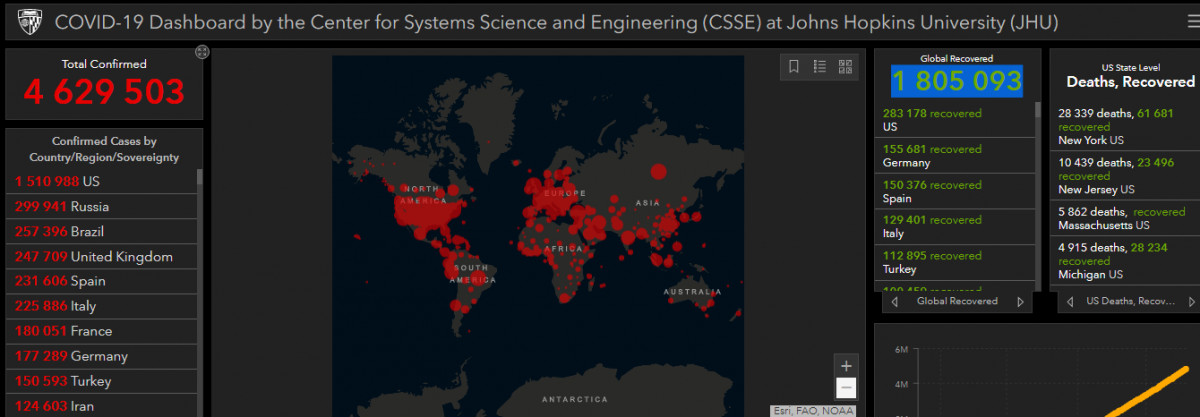Image resolution: width=1200 pixels, height=417 pixels.
Task: Select Brazil in confirmed cases list
Action: pyautogui.click(x=102, y=231)
